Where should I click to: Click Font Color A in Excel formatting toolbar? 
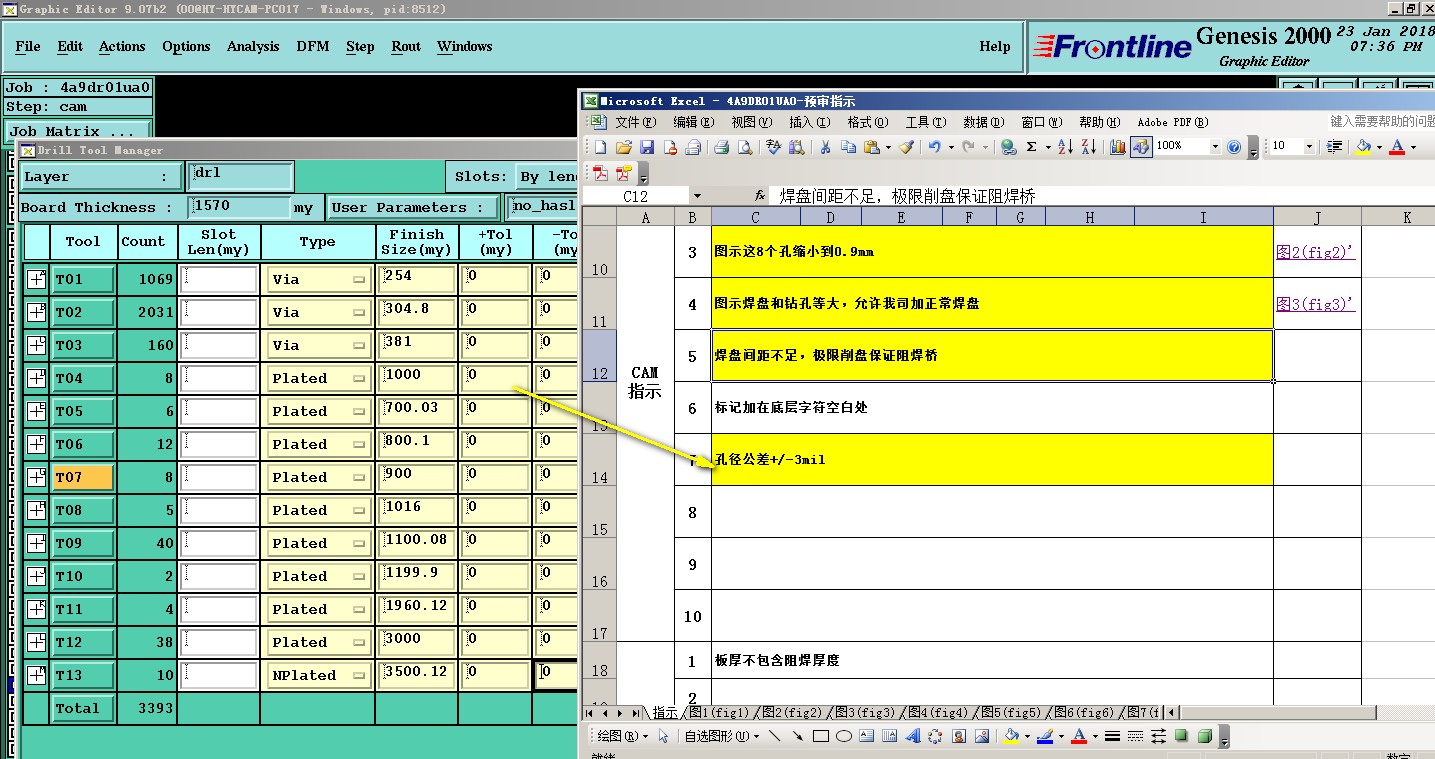tap(1397, 146)
